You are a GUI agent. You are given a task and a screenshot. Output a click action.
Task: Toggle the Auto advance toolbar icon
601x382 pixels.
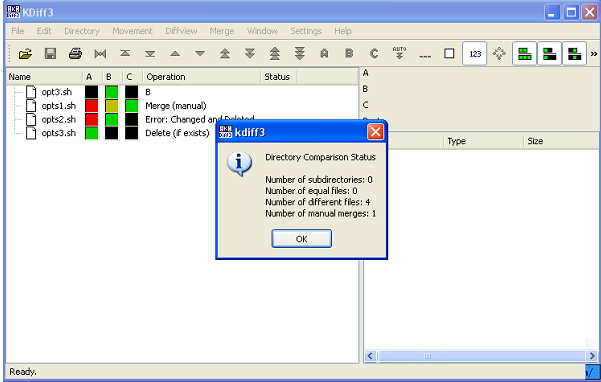tap(399, 54)
